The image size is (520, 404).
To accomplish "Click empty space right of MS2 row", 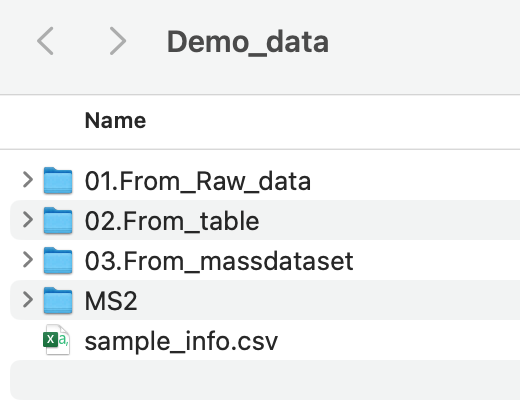I will tap(328, 300).
